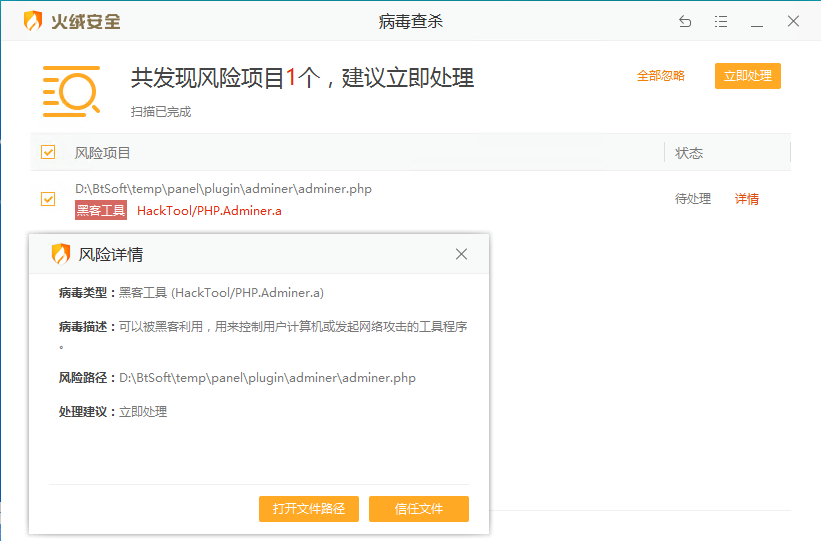Screen dimensions: 821x541
Task: Click the HackTool/PHP.Adminer.a threat name
Action: coord(209,211)
